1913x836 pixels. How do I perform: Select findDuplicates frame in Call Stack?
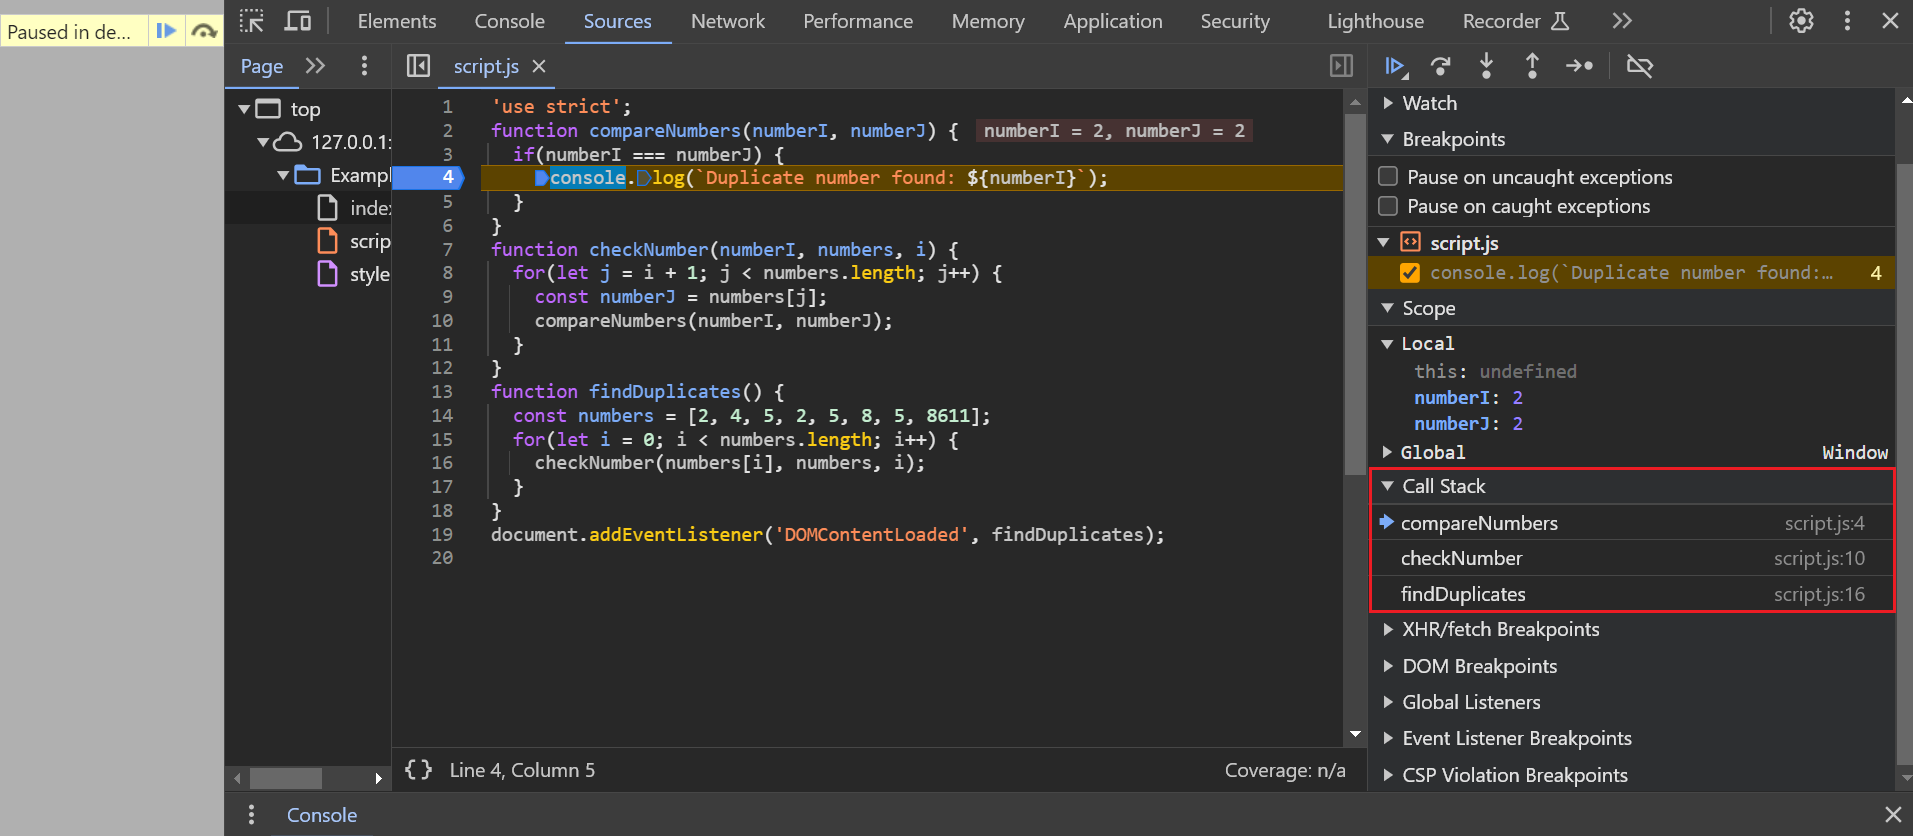[x=1463, y=594]
